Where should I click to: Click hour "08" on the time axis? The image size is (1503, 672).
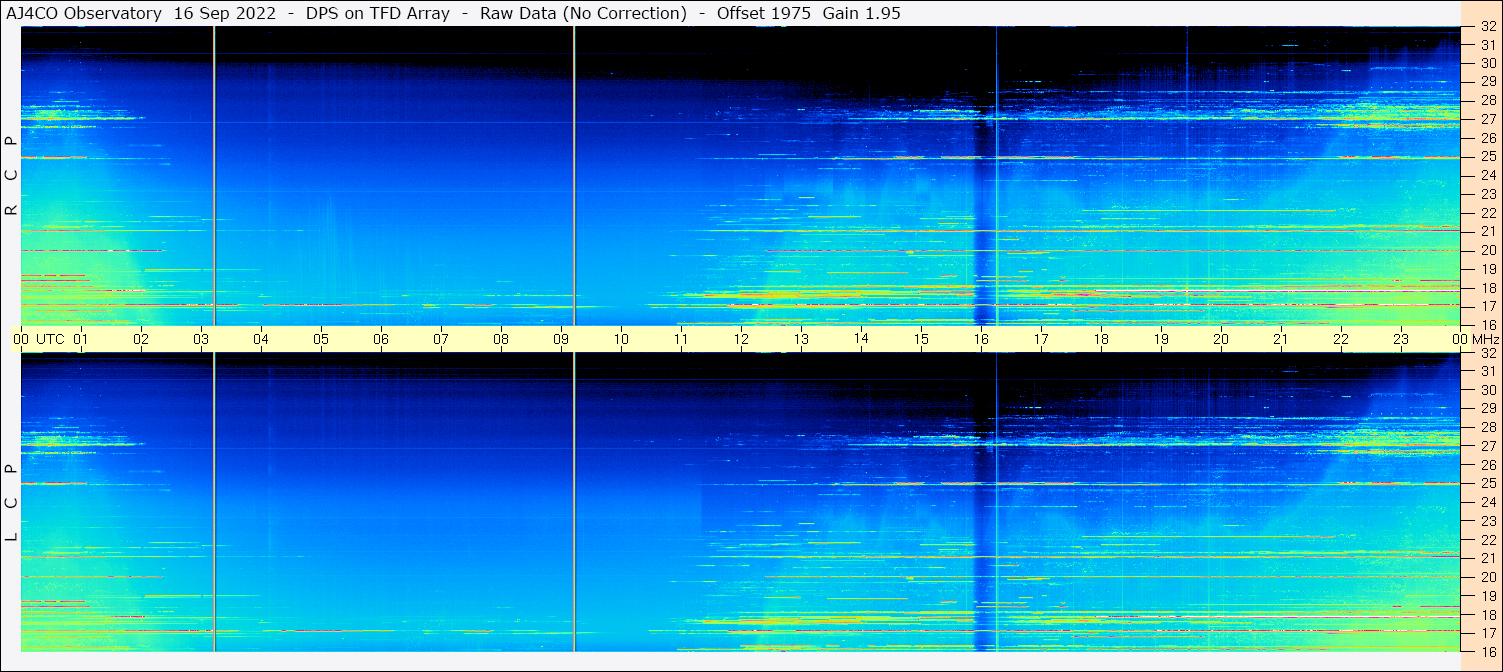(x=501, y=339)
